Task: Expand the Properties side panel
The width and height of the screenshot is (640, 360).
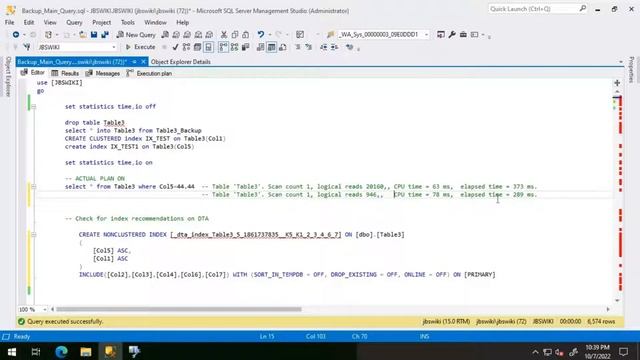Action: pyautogui.click(x=631, y=70)
